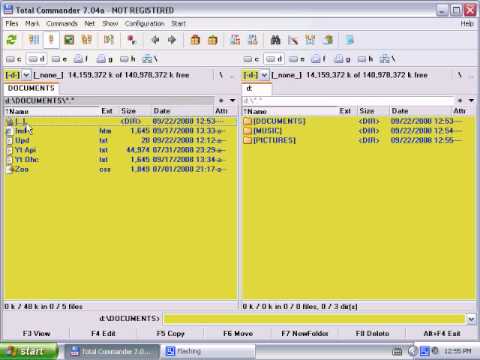
Task: Open right panel directory history arrow
Action: [471, 100]
